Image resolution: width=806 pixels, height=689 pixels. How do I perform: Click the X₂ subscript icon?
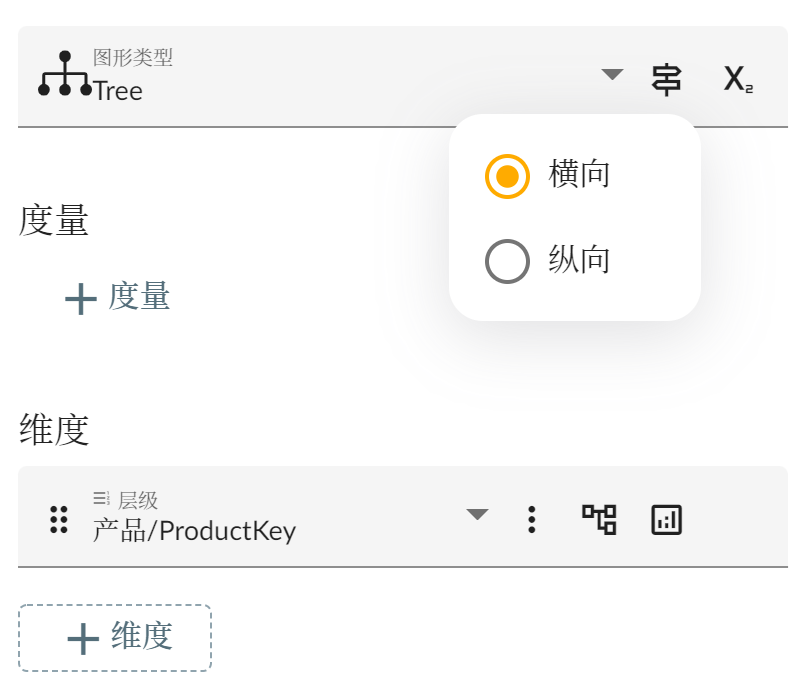pyautogui.click(x=738, y=79)
